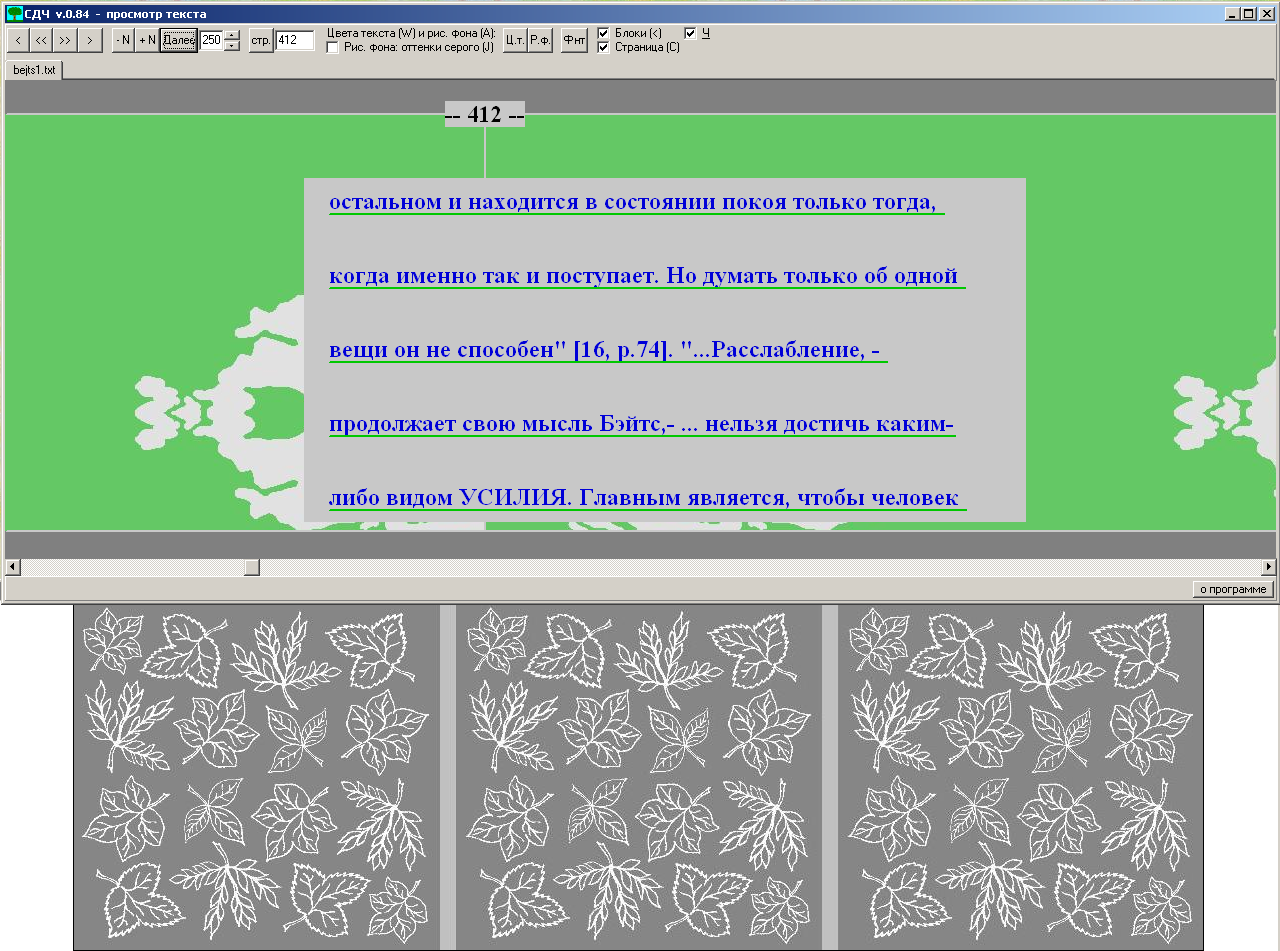Click the '+ N' toolbar button
The height and width of the screenshot is (951, 1280).
147,40
